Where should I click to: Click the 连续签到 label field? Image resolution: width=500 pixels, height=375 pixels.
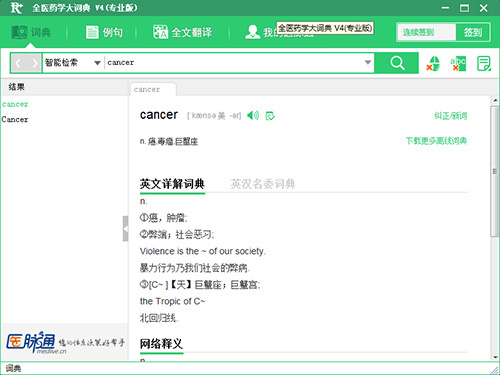(x=426, y=32)
